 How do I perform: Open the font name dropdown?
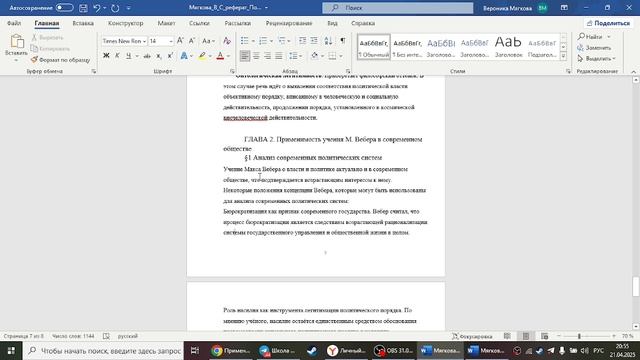coord(144,41)
